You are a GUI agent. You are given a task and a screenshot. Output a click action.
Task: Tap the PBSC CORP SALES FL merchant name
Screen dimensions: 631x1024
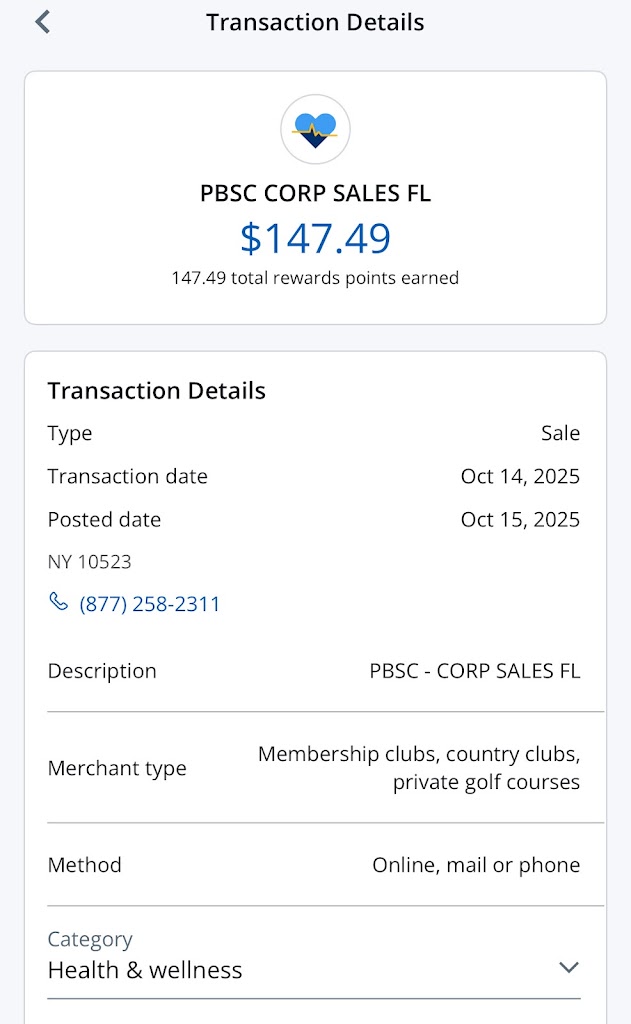pyautogui.click(x=315, y=193)
